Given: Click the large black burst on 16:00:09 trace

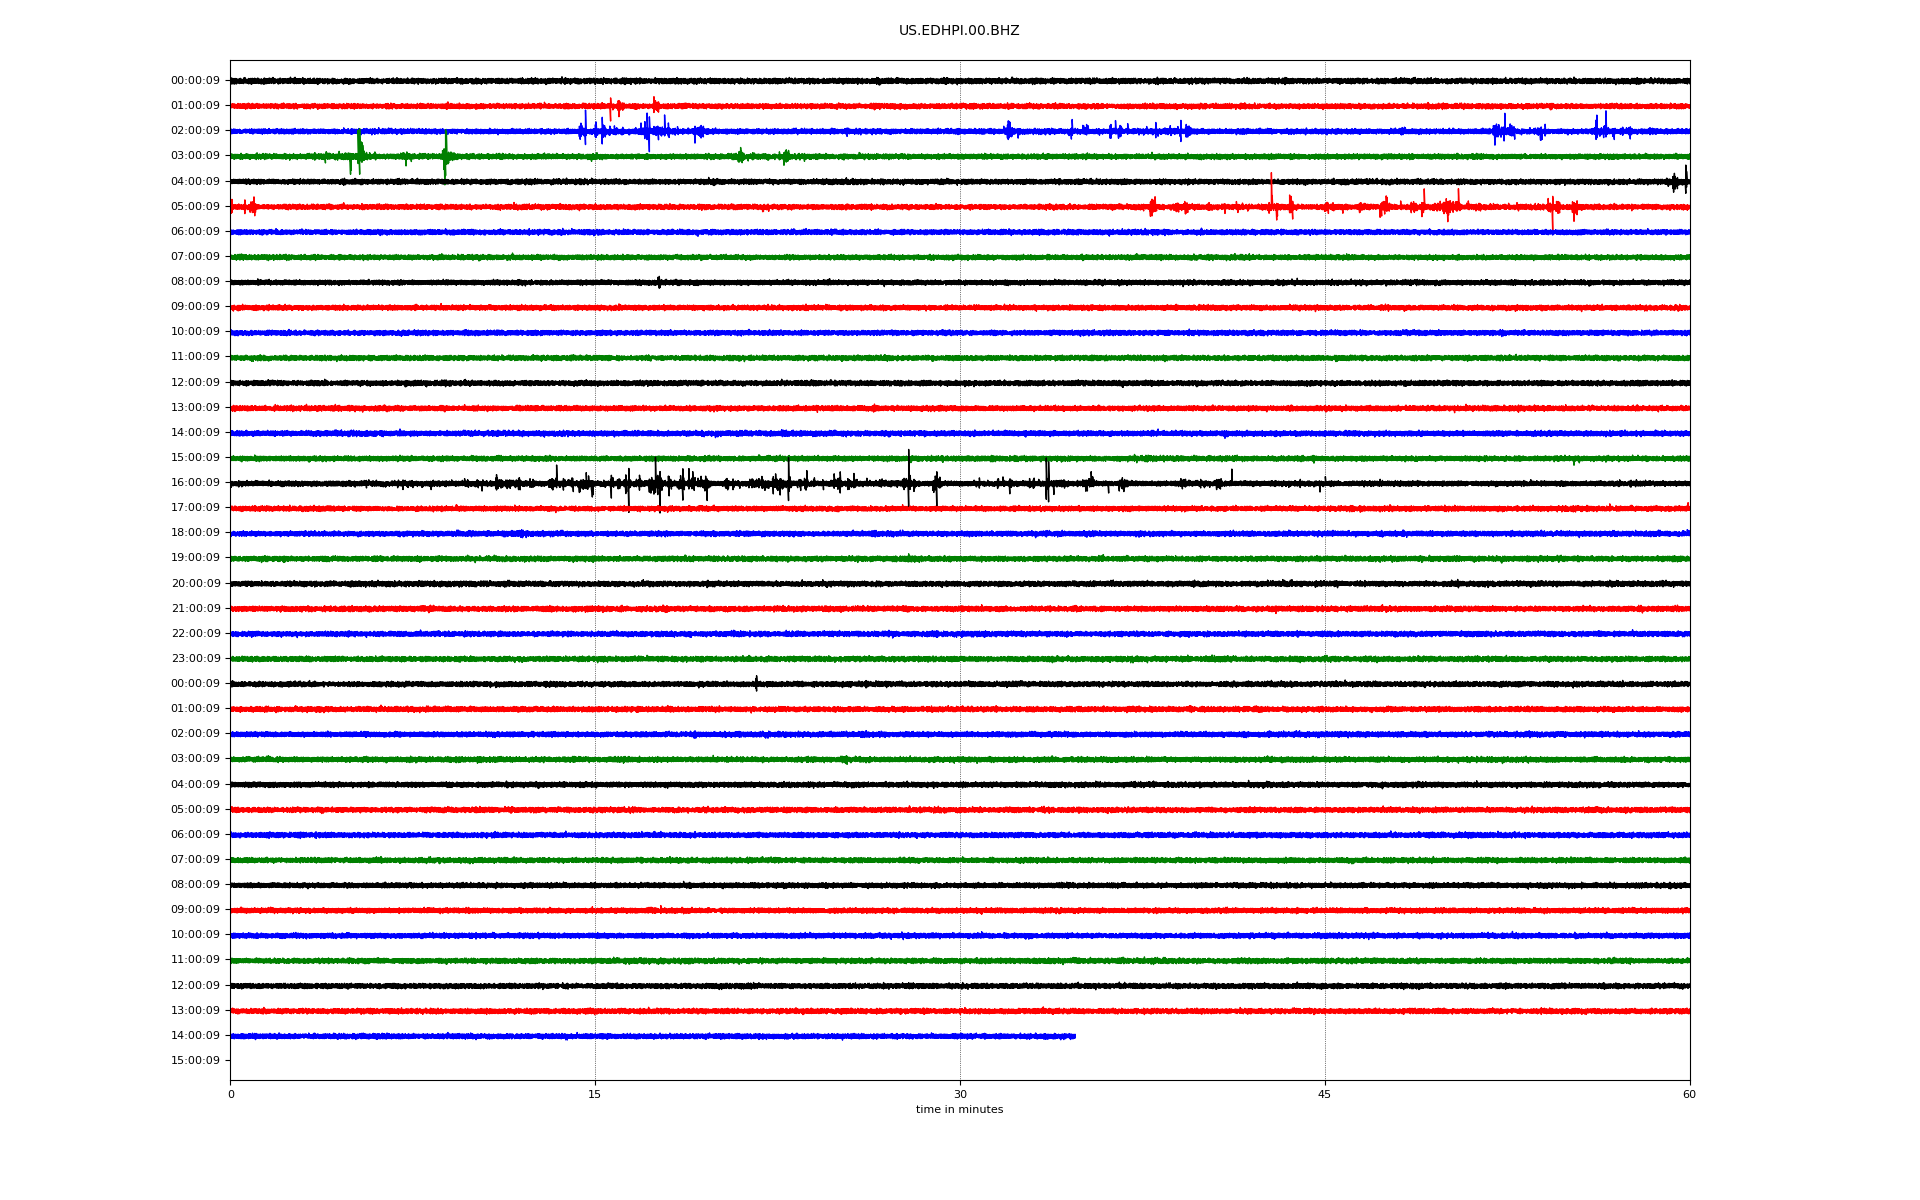Looking at the screenshot, I should point(657,484).
